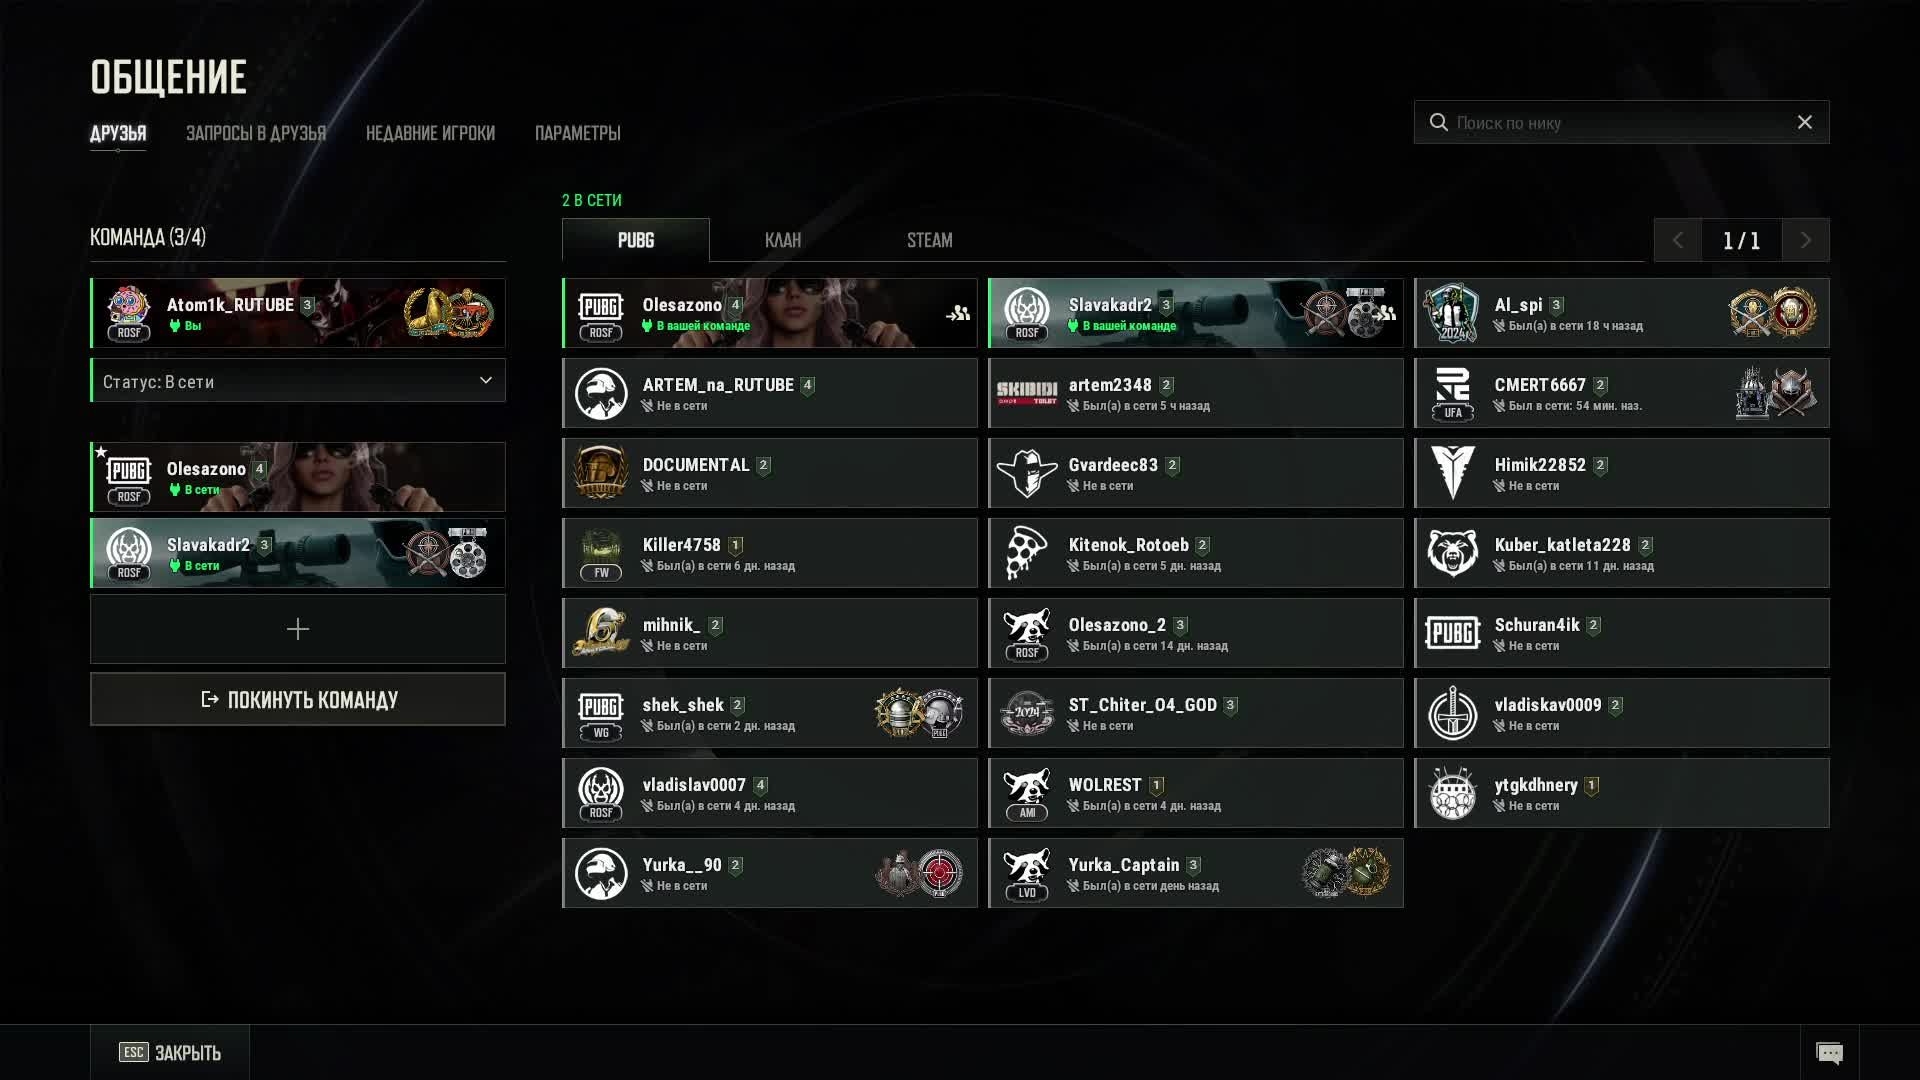Click artem2348's Skibidi avatar icon

[x=1027, y=393]
